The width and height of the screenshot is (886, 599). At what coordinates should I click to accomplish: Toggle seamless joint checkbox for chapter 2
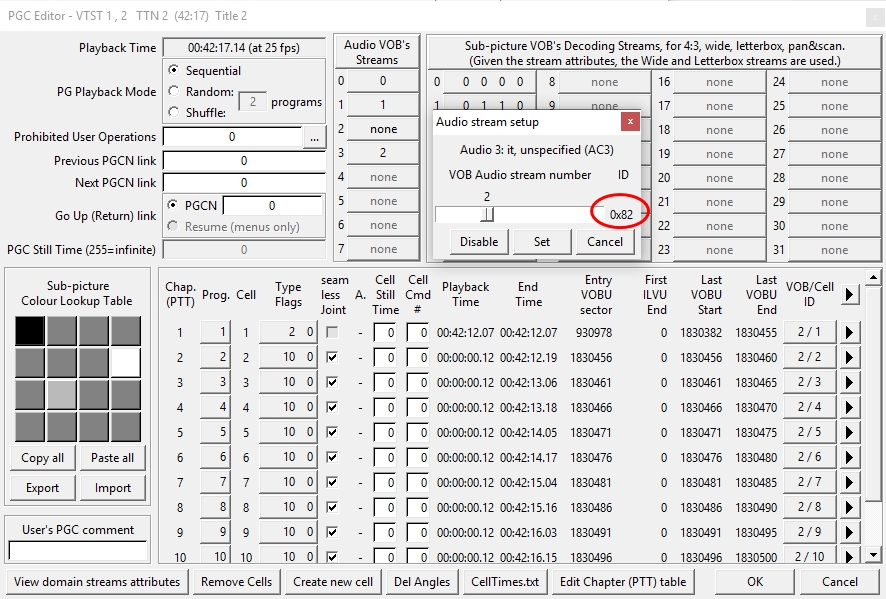click(332, 357)
